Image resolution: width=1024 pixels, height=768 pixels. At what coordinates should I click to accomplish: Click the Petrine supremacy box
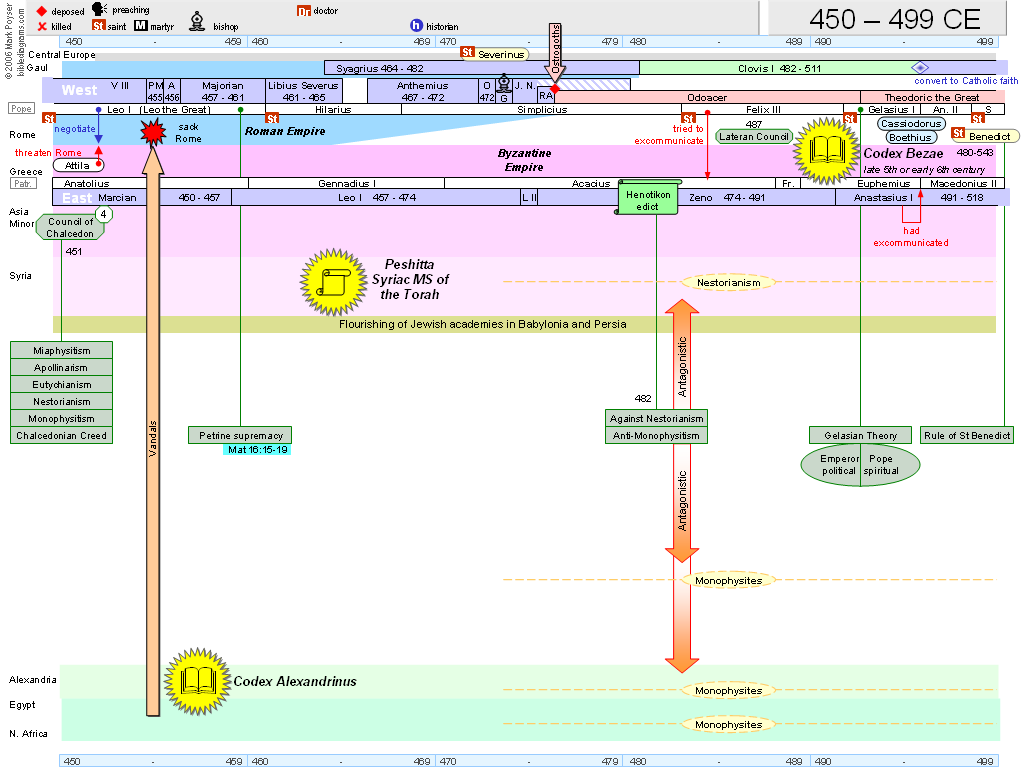pyautogui.click(x=240, y=435)
